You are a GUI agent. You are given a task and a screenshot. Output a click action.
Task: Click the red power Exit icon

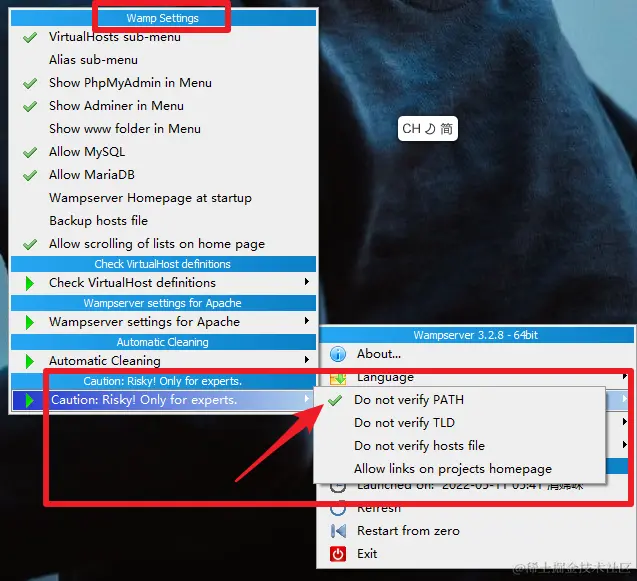coord(338,554)
